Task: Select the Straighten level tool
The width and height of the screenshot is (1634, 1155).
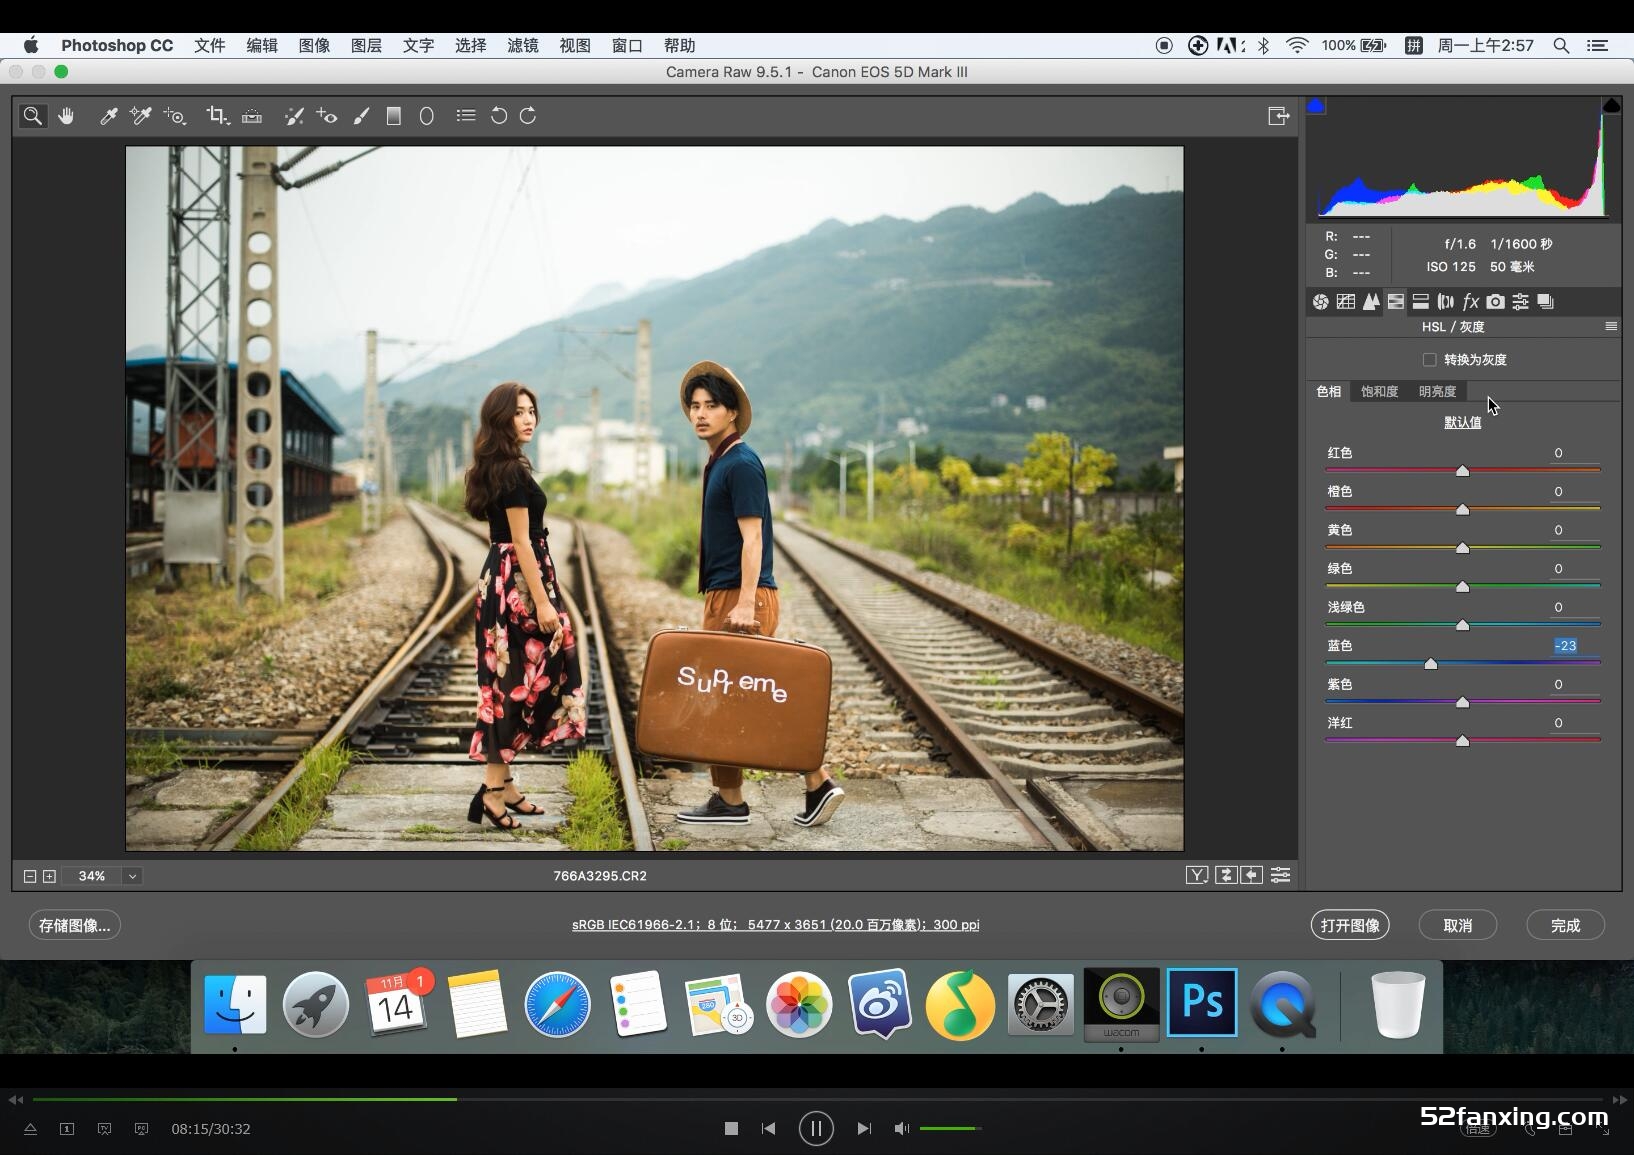Action: pos(252,116)
